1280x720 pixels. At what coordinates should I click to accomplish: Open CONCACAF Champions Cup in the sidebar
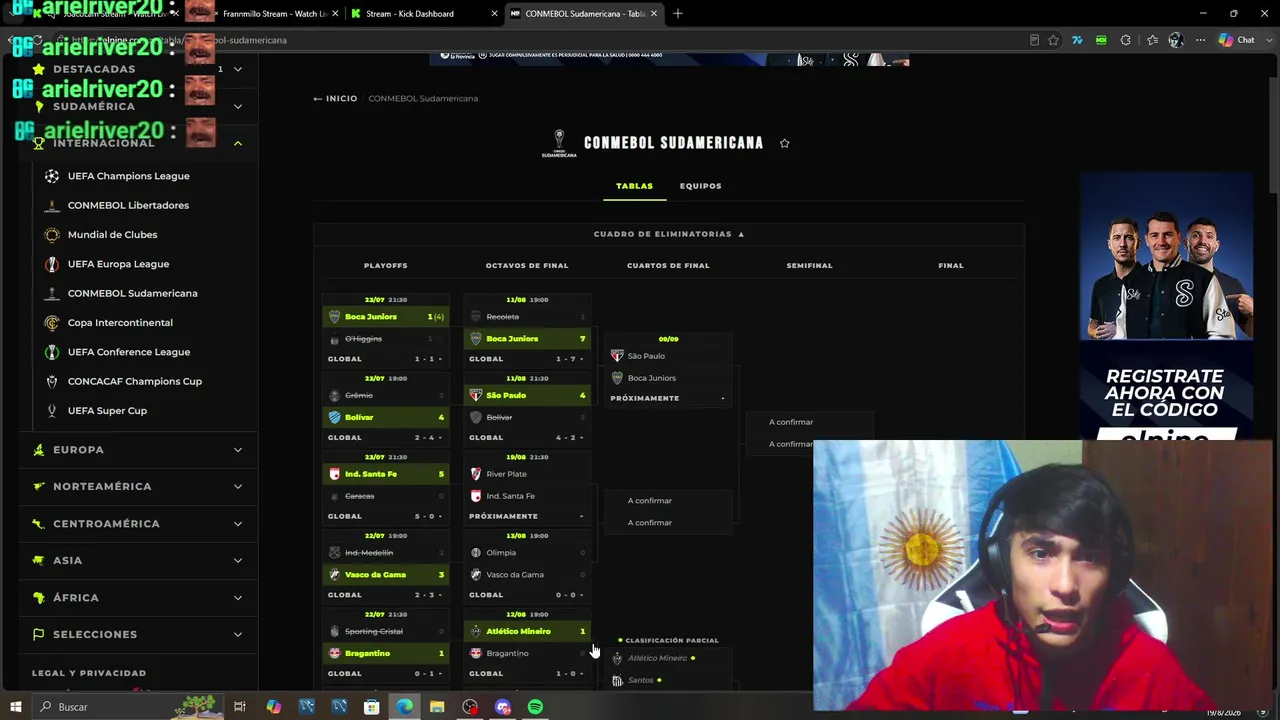click(x=134, y=381)
